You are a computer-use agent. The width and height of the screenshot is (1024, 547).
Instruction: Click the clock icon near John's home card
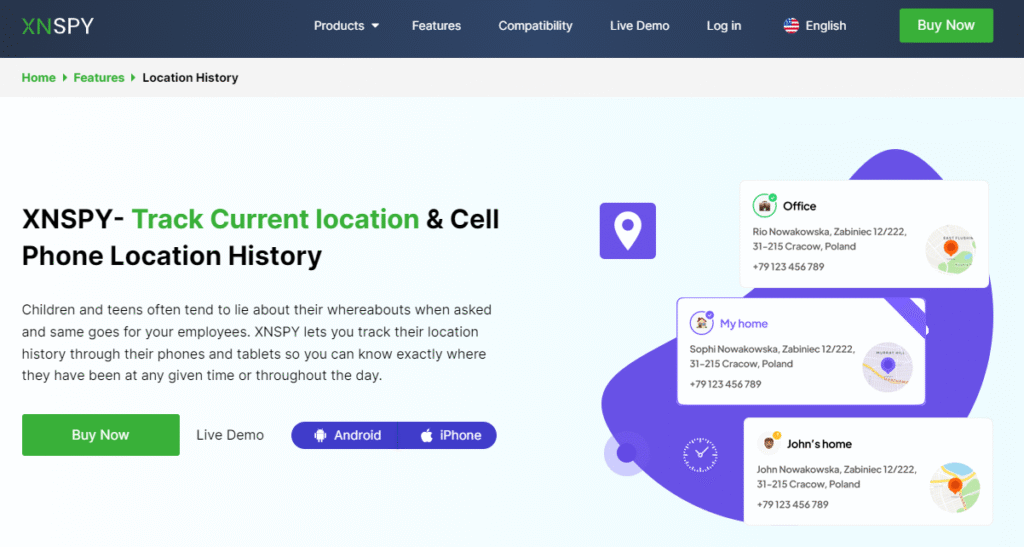pos(700,454)
